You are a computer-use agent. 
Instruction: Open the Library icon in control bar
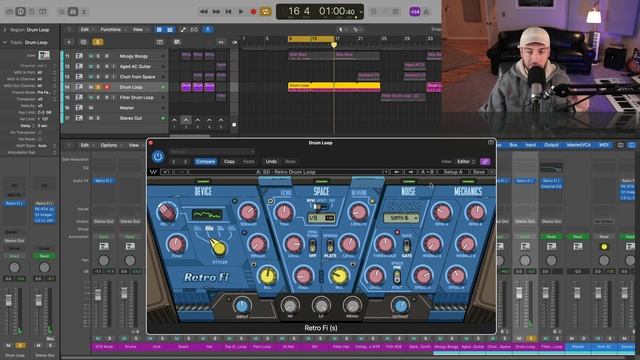(10, 12)
